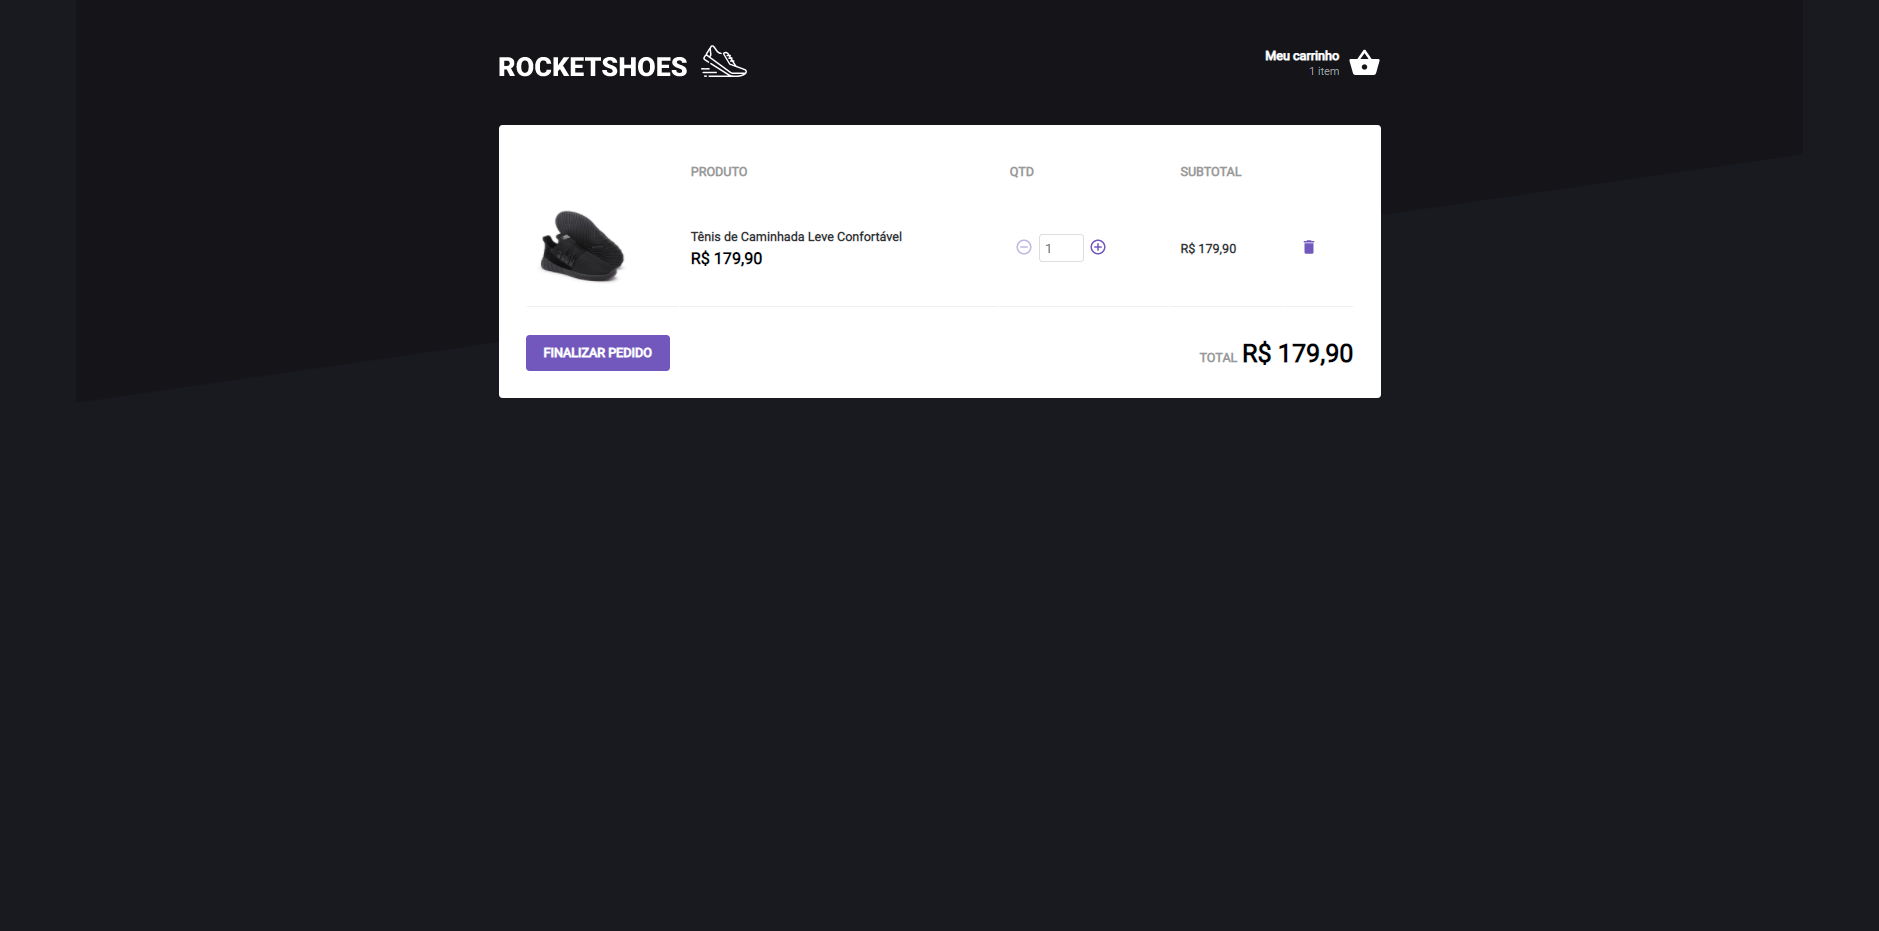Select the ROCKETSHOES logo text
This screenshot has width=1879, height=931.
(592, 65)
